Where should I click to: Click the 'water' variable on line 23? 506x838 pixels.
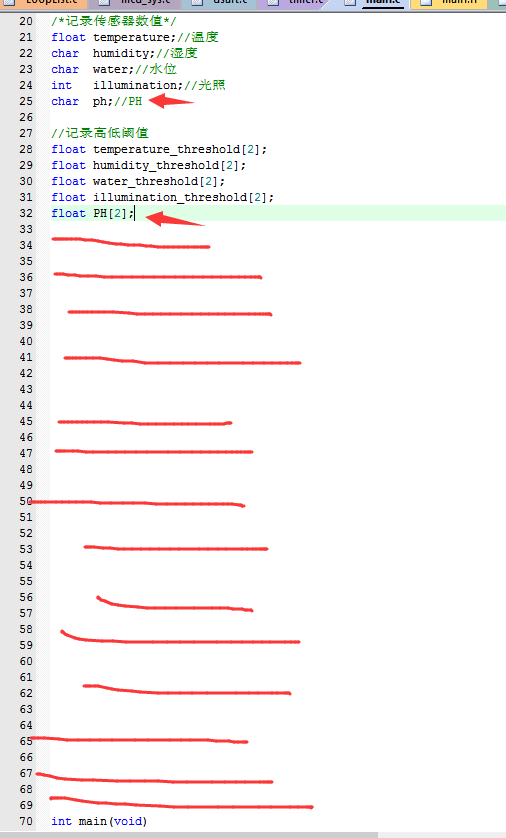tap(110, 69)
